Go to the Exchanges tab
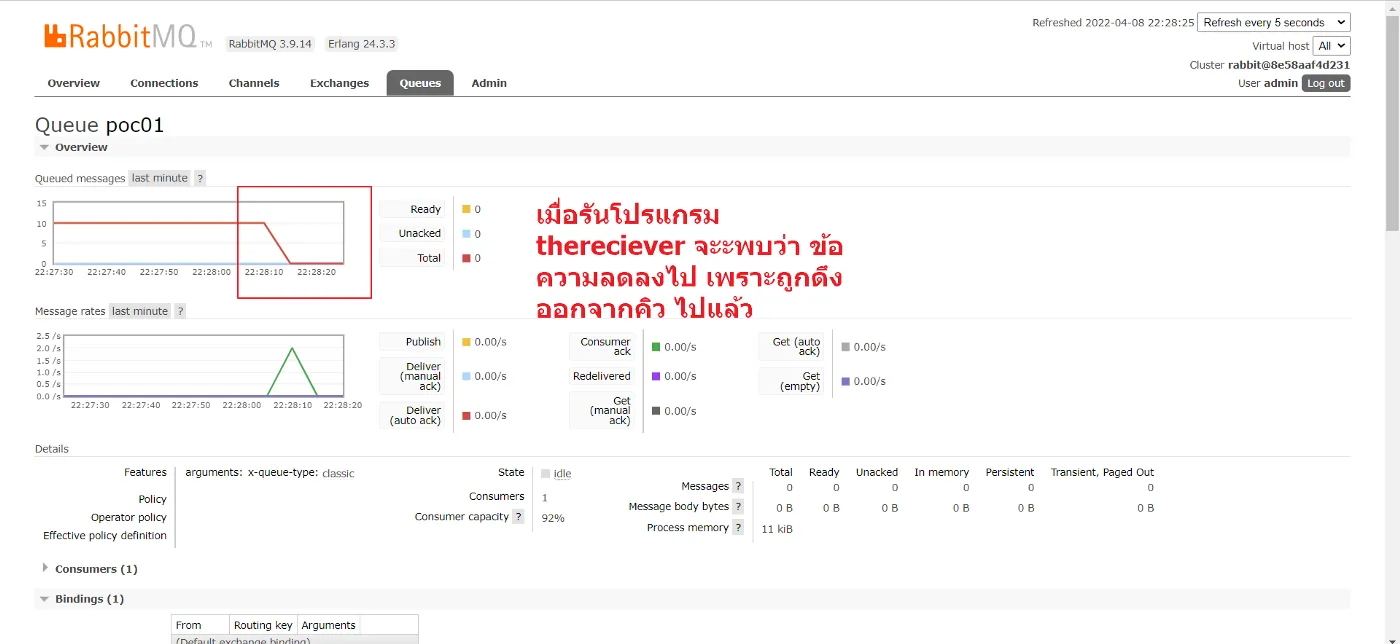1400x644 pixels. 339,83
